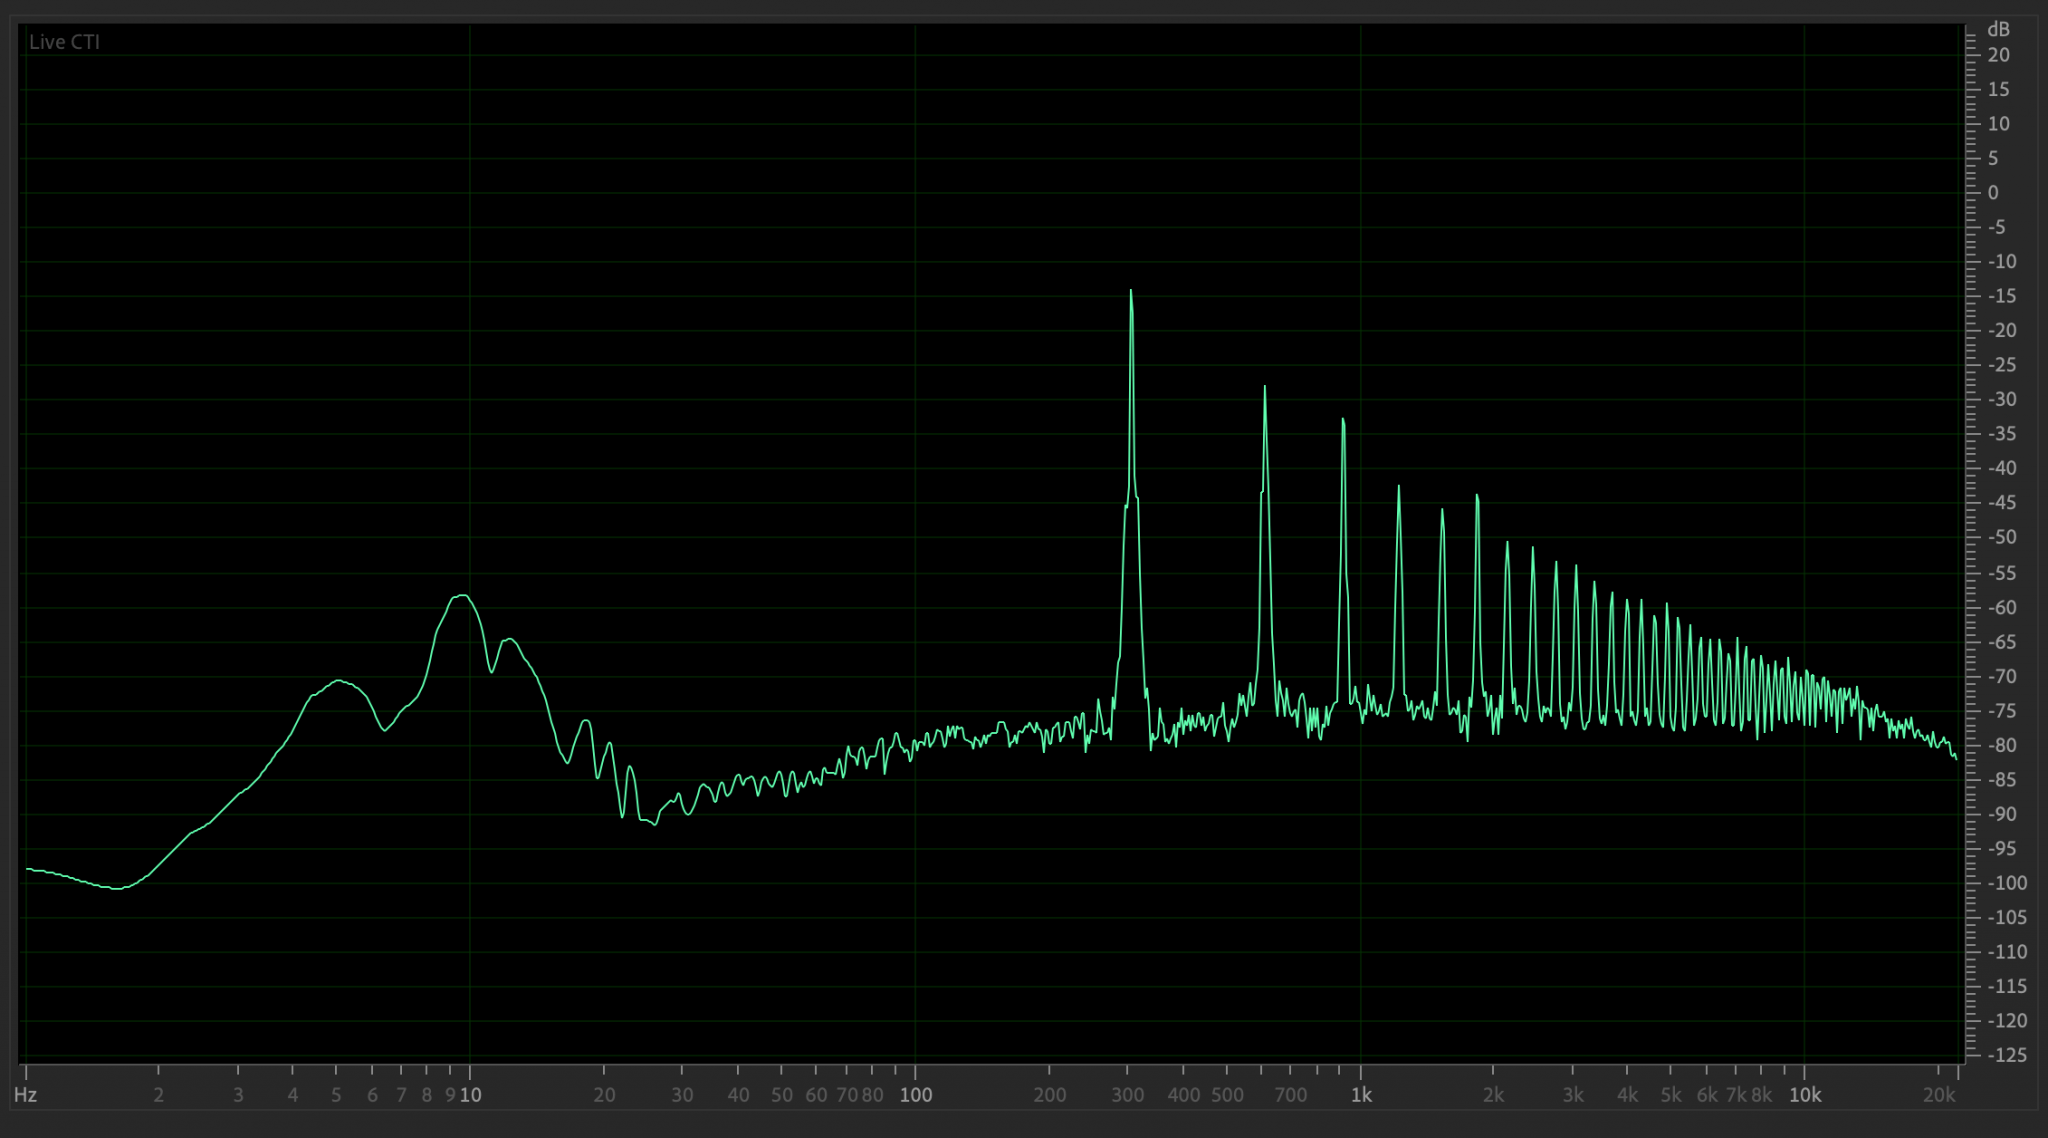Pick the -110 dB level axis label
Image resolution: width=2048 pixels, height=1138 pixels.
(2006, 952)
